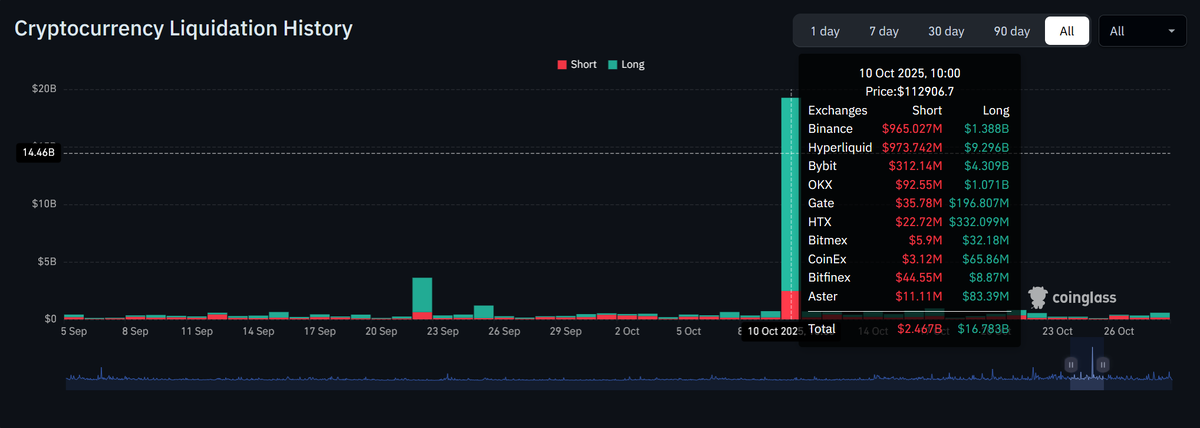
Task: Select the 7 day range tab
Action: (884, 31)
